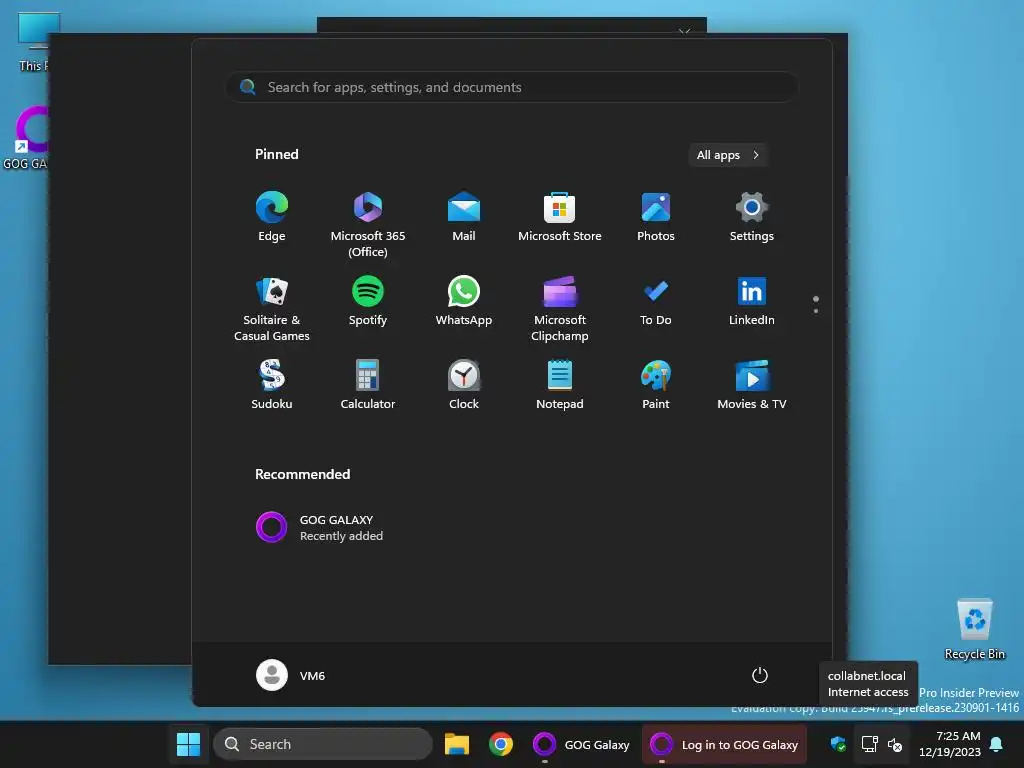Click the network tray icon
The width and height of the screenshot is (1024, 768).
click(x=869, y=744)
